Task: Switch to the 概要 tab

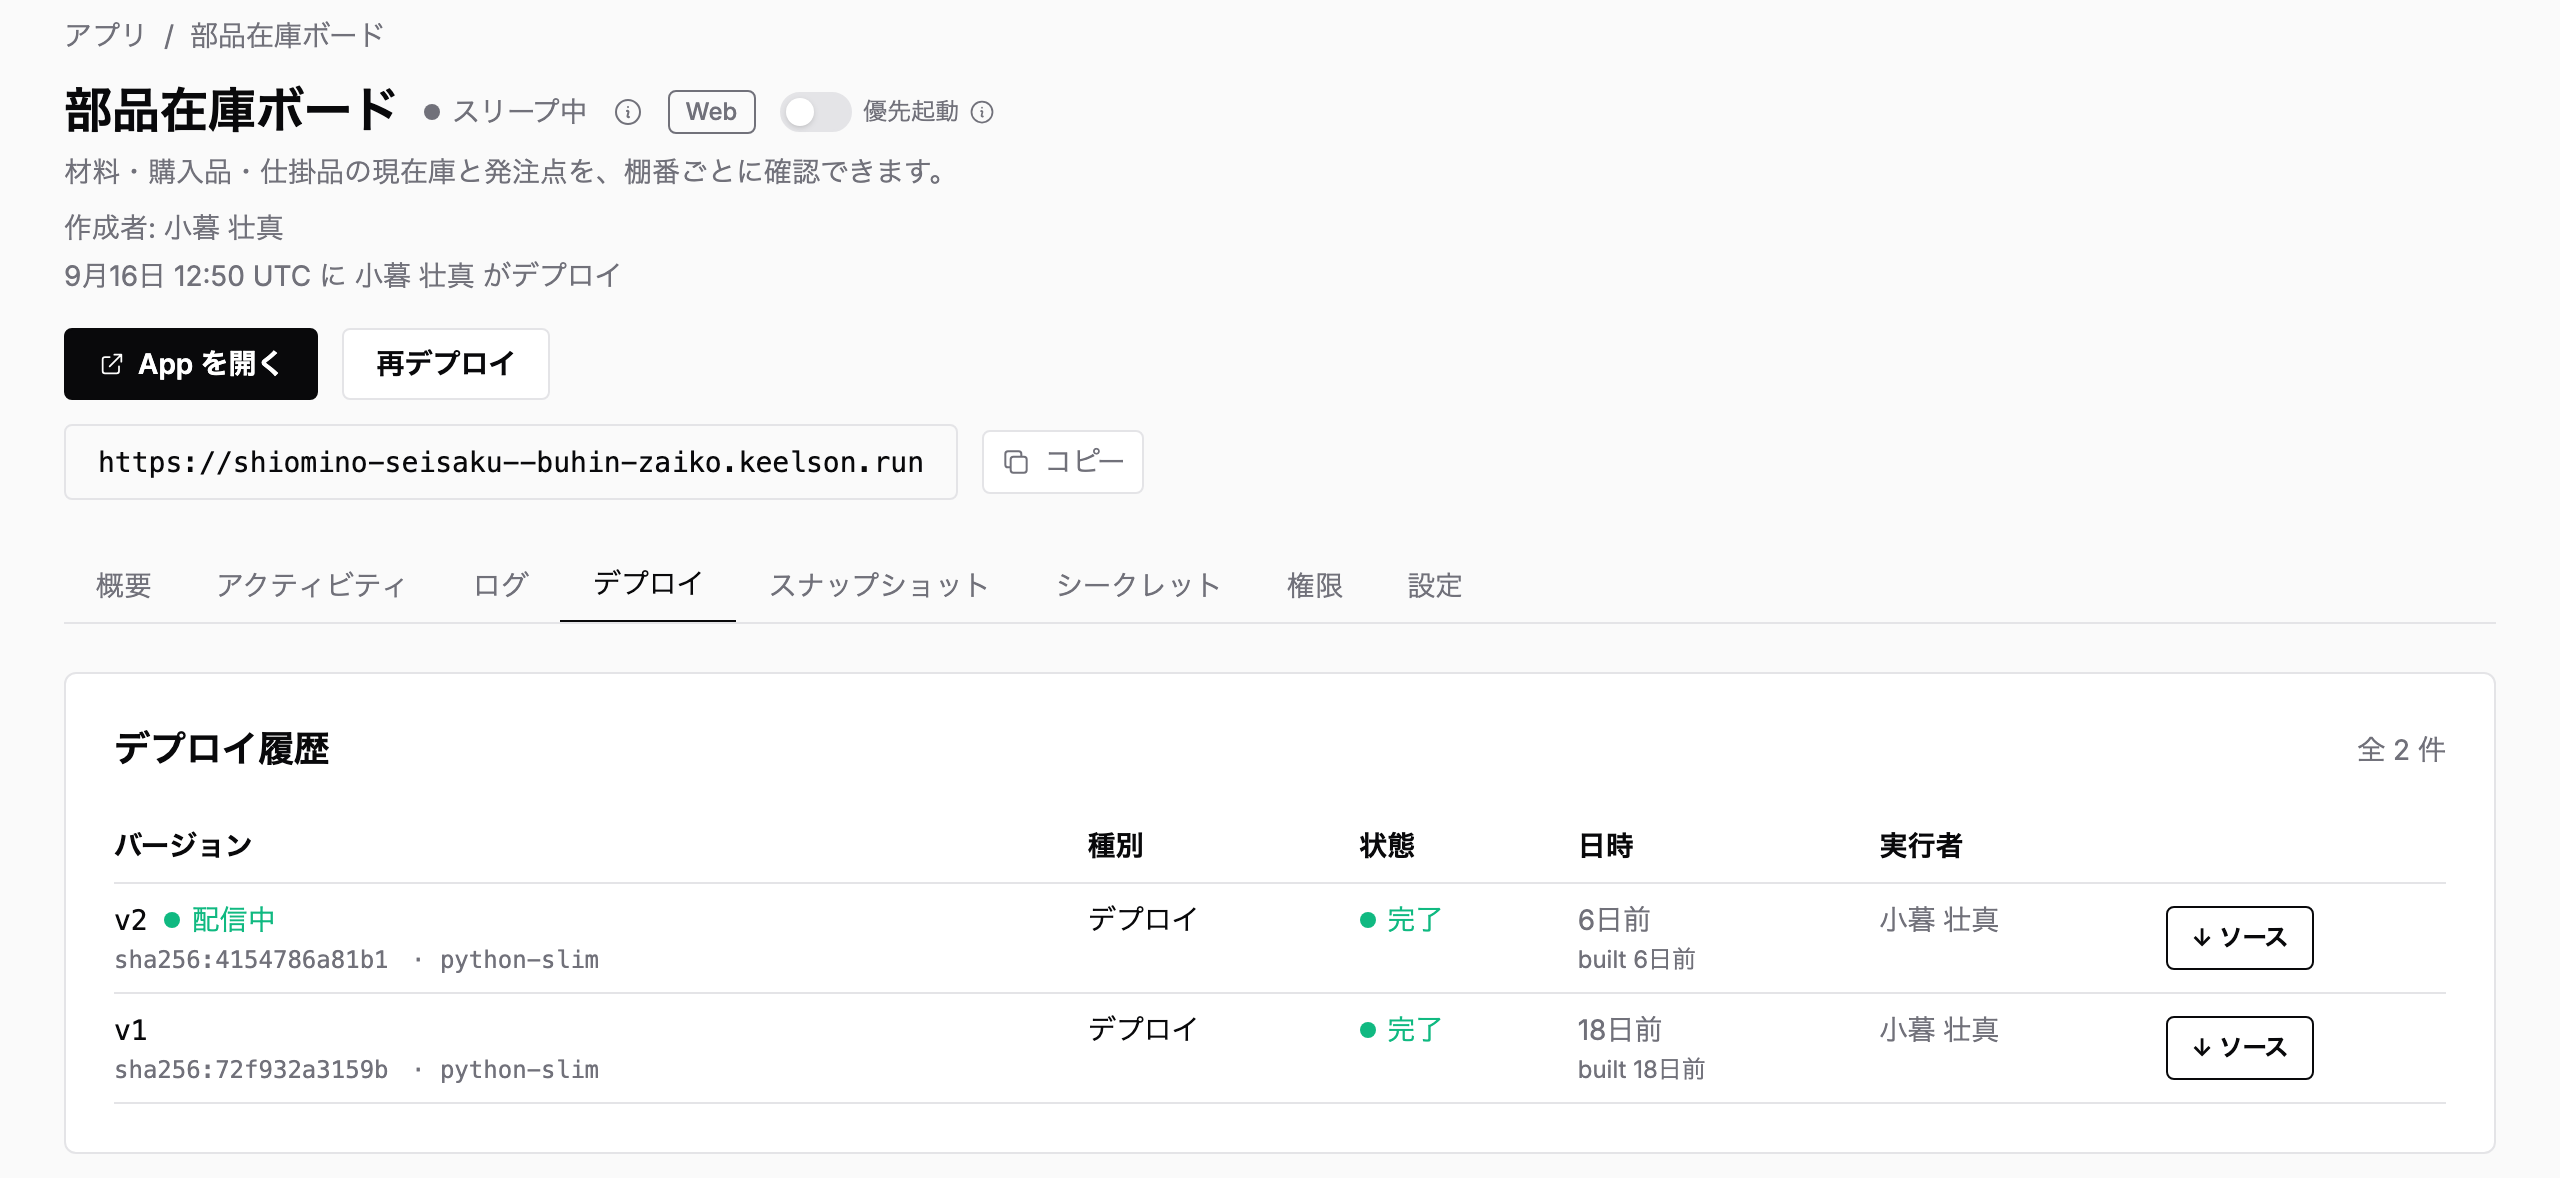Action: tap(124, 585)
